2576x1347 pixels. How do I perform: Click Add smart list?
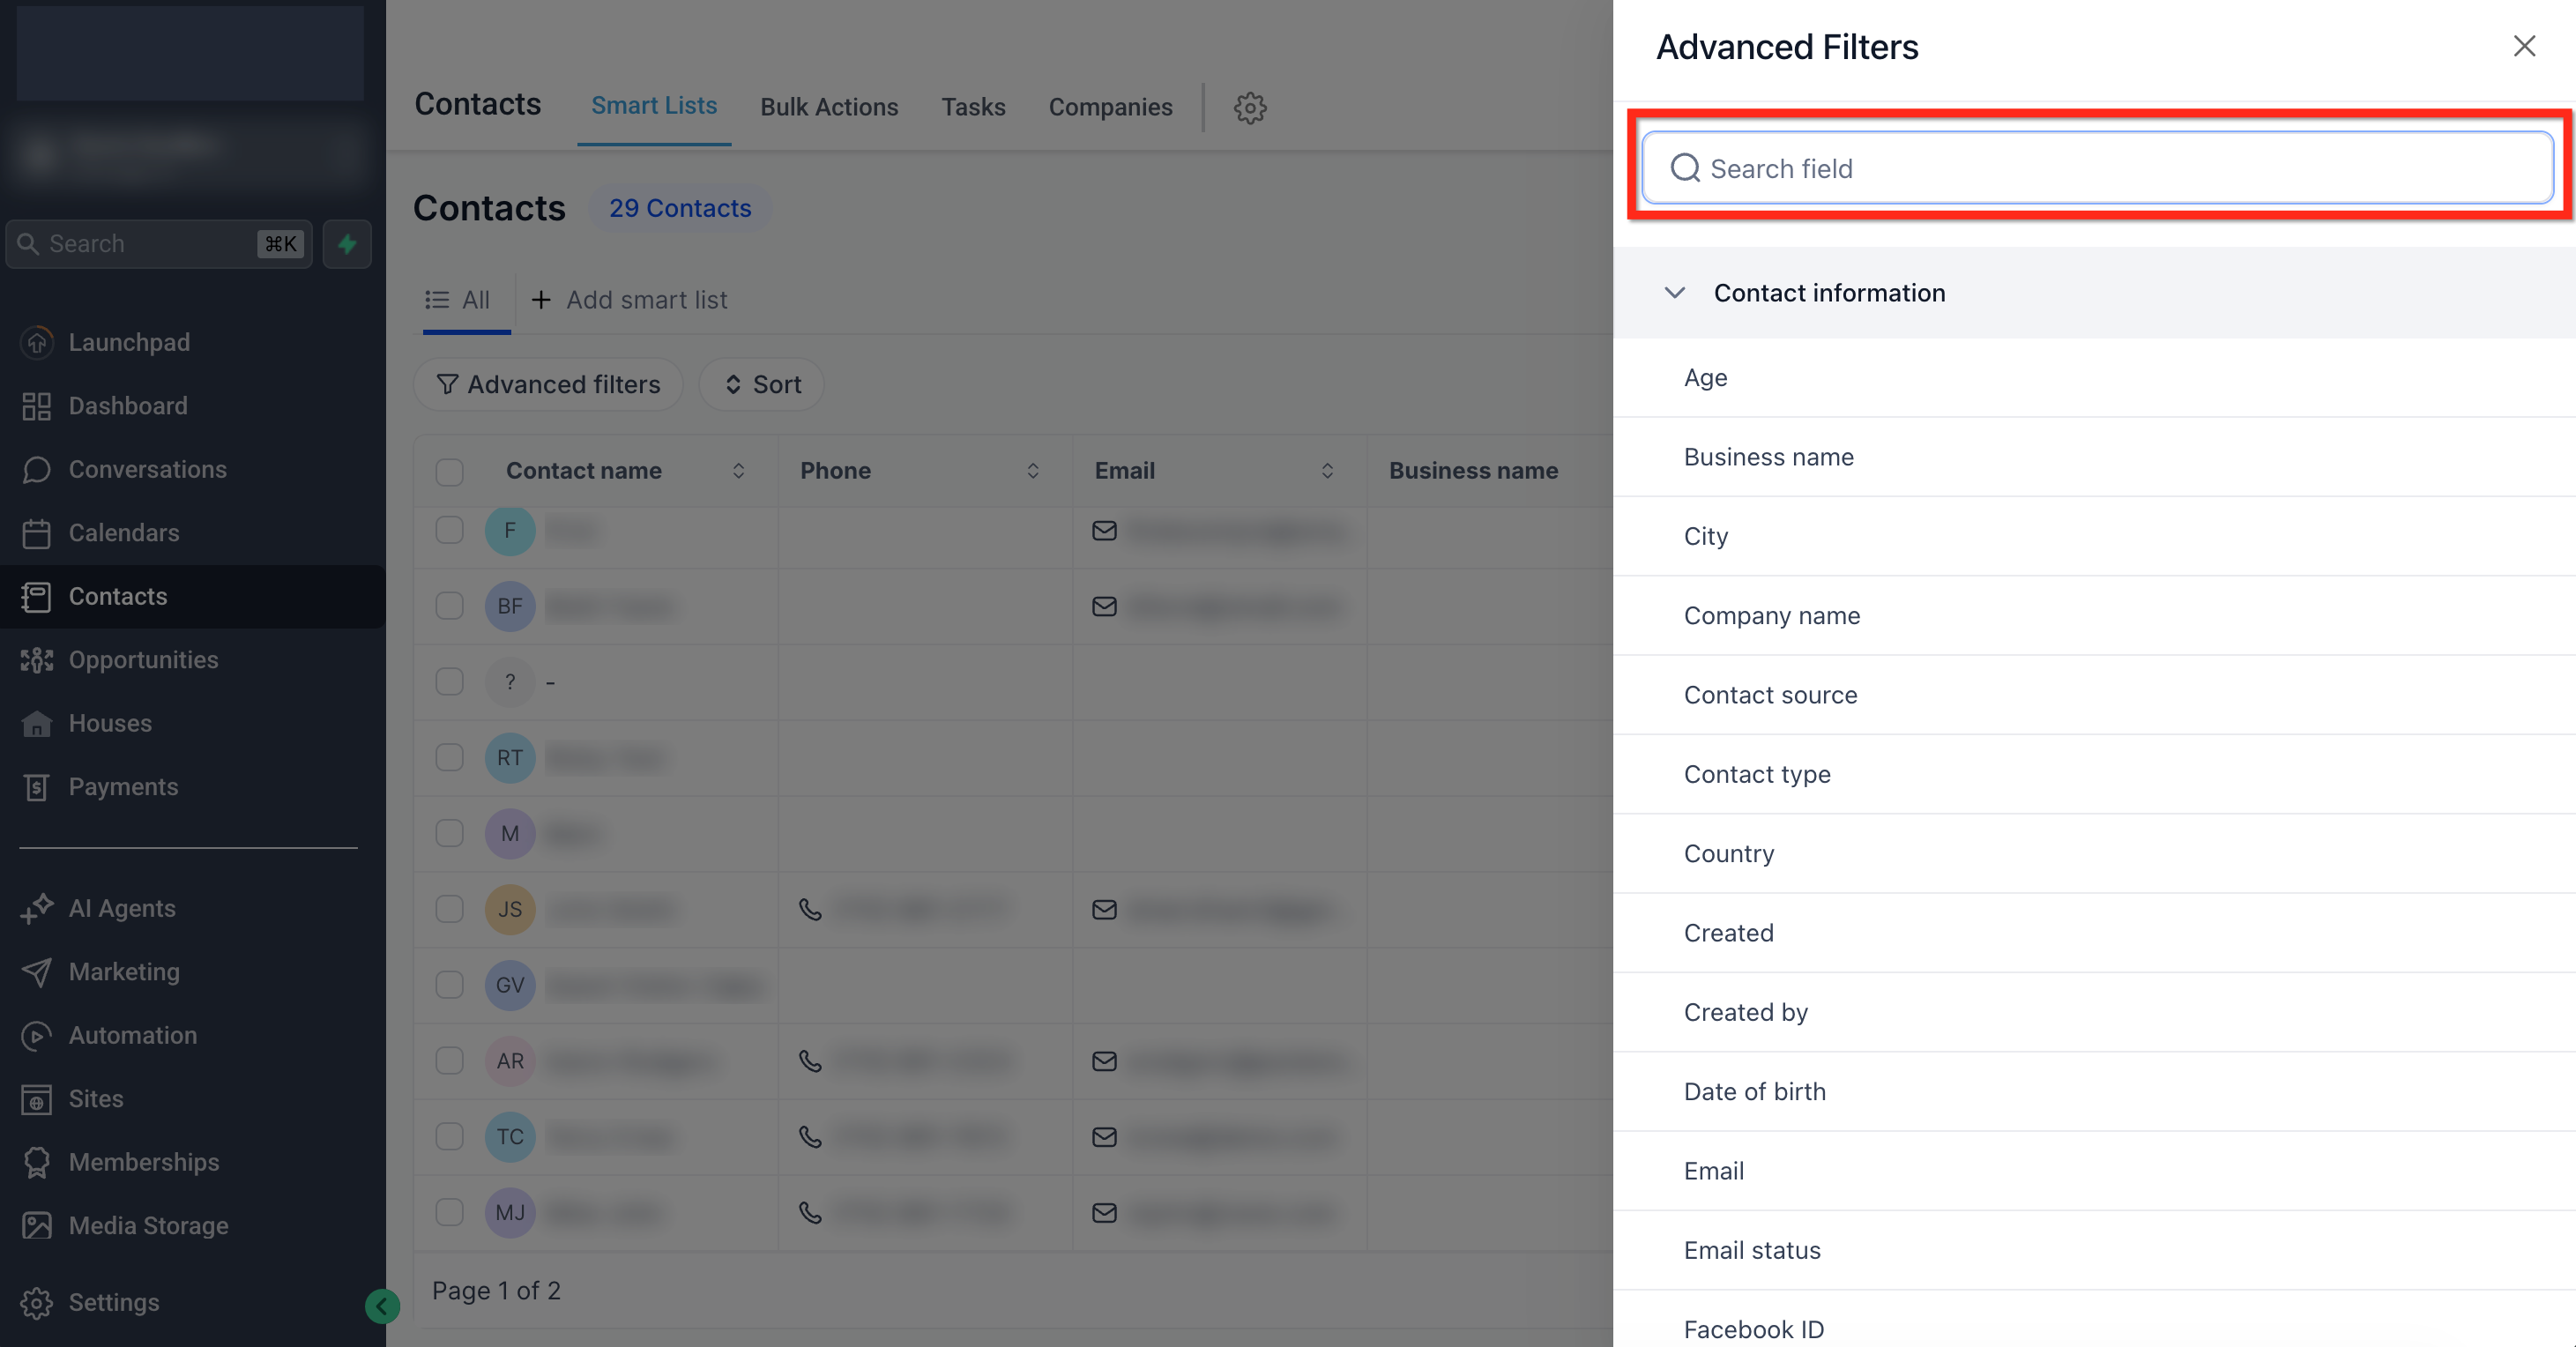[629, 300]
